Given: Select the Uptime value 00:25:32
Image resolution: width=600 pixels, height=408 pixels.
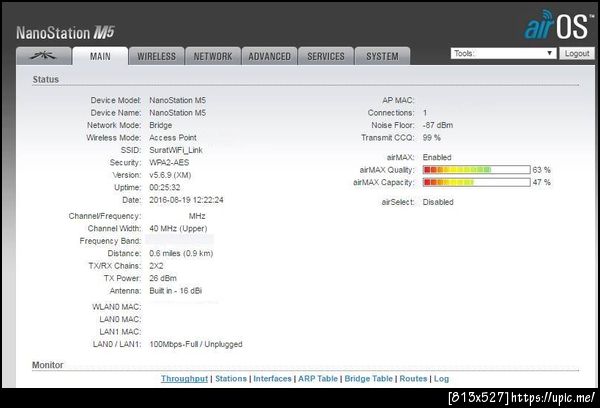Looking at the screenshot, I should (x=165, y=188).
